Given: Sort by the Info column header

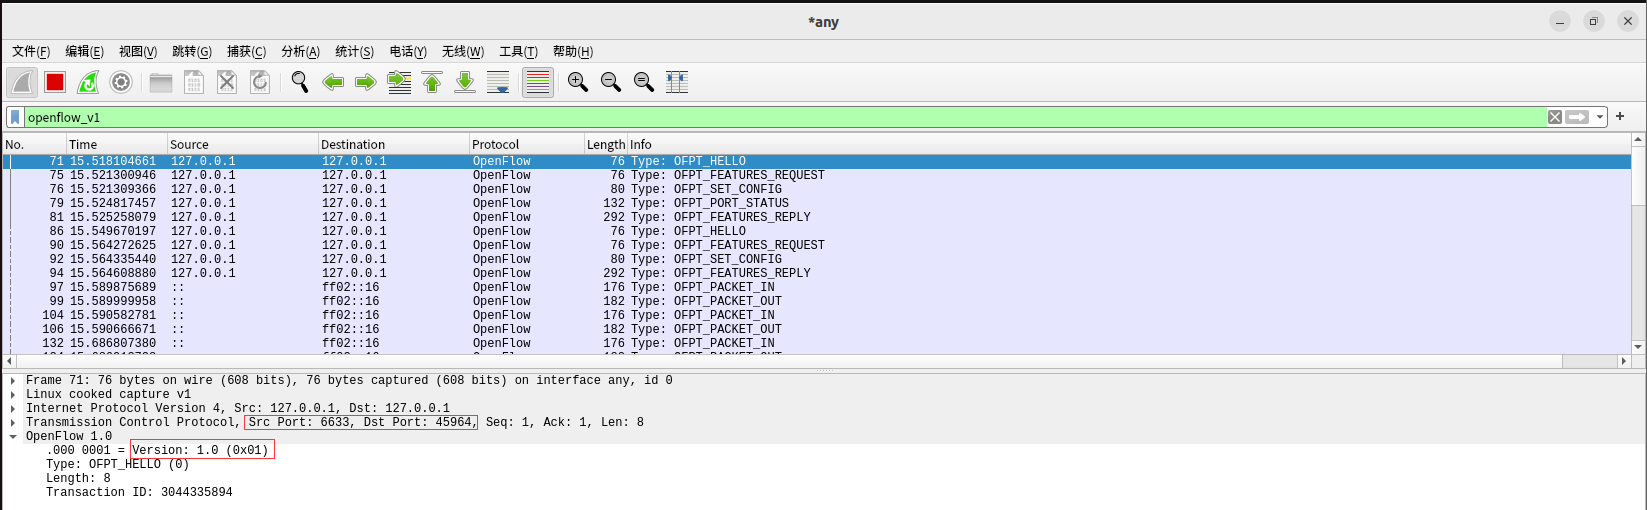Looking at the screenshot, I should tap(1129, 144).
